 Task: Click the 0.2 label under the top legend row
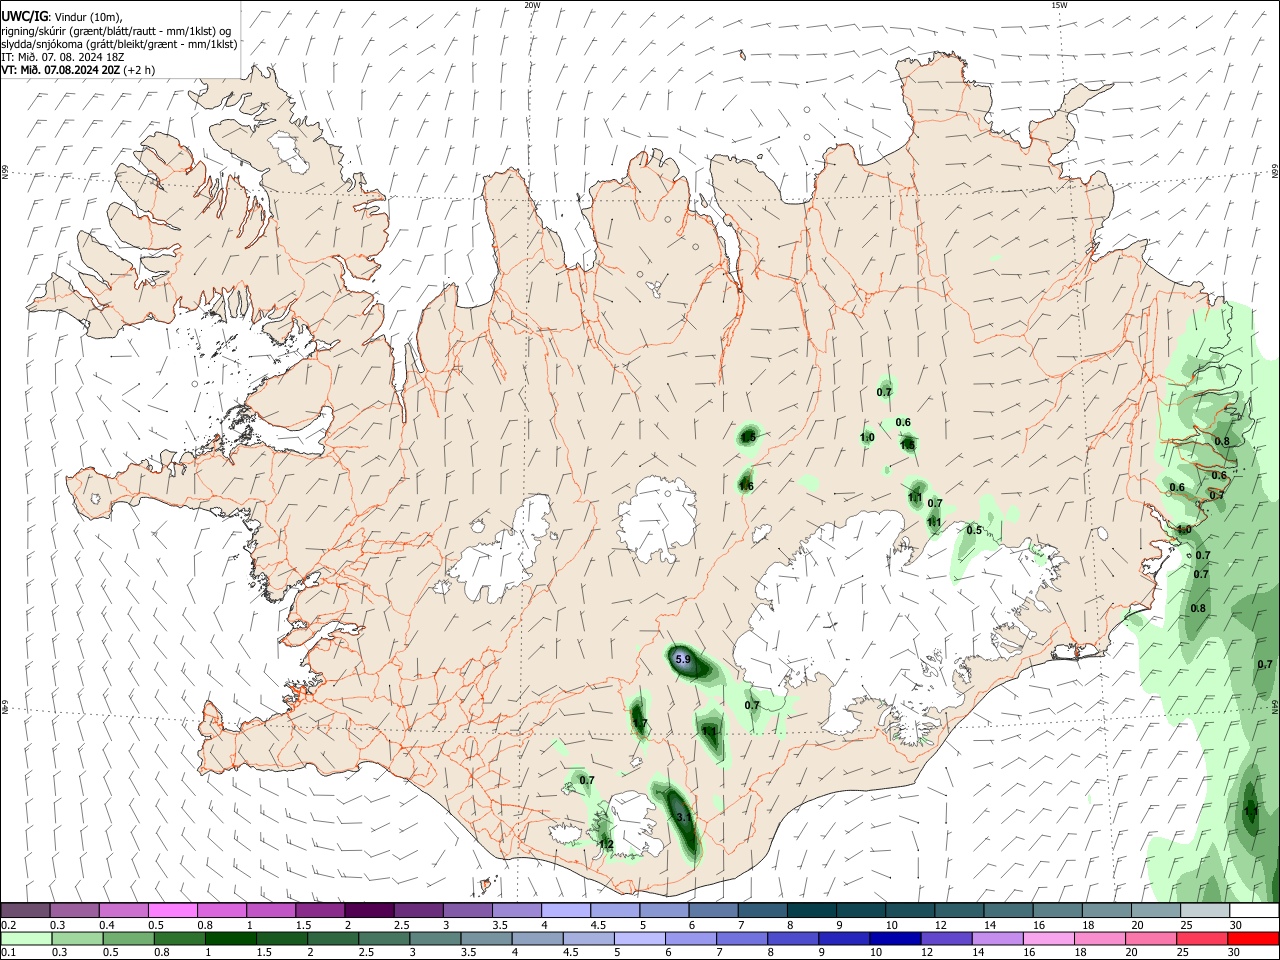click(8, 926)
